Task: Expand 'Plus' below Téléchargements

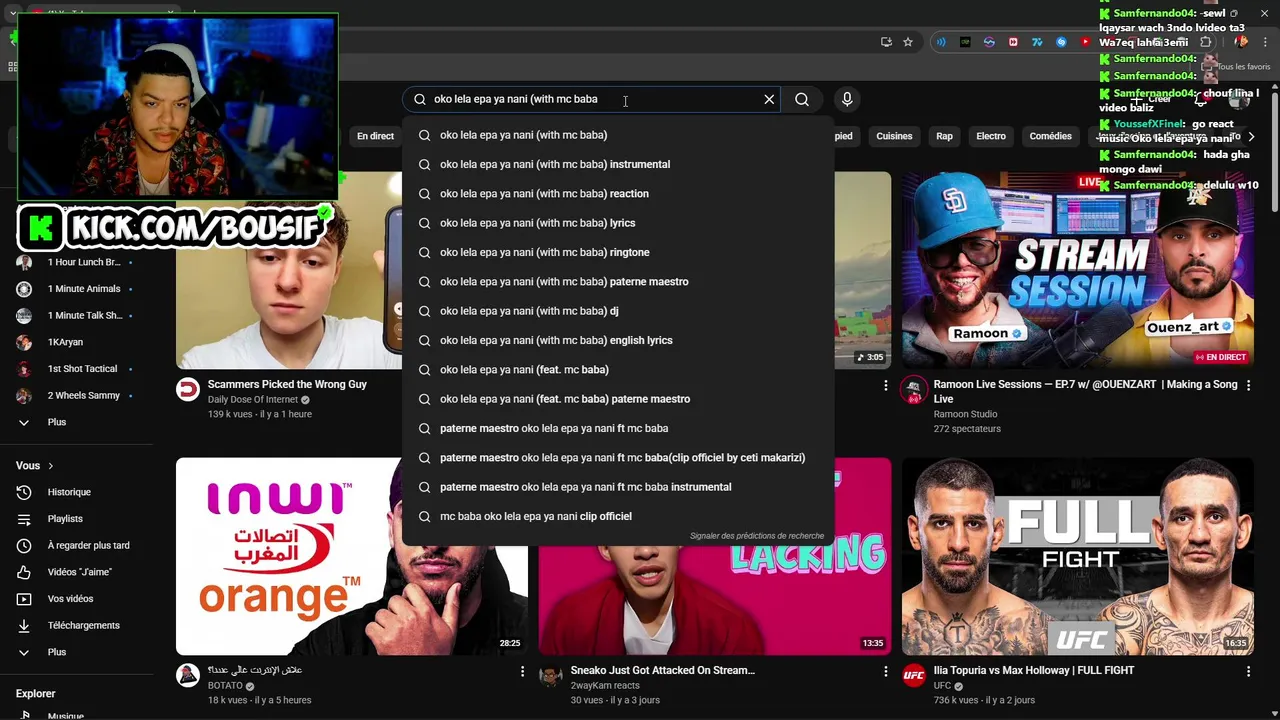Action: coord(76,652)
